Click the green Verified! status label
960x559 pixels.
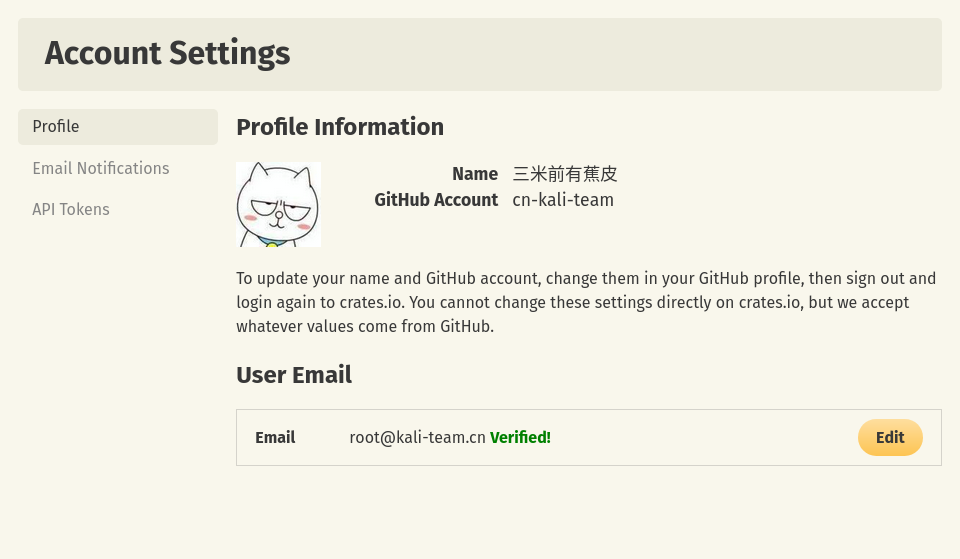[x=520, y=437]
